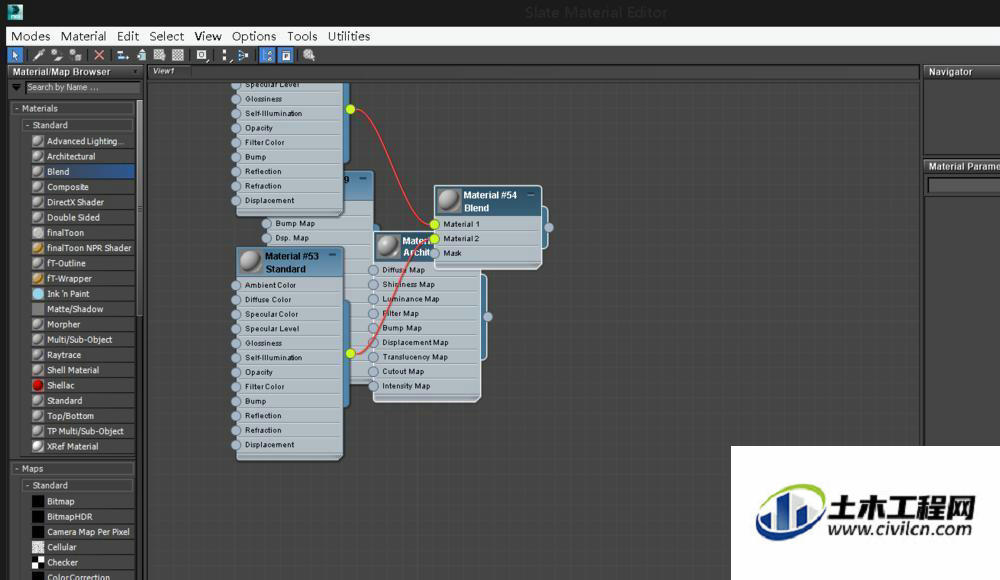The width and height of the screenshot is (1000, 580).
Task: Click the Material 1 input socket on Blend
Action: [x=434, y=224]
